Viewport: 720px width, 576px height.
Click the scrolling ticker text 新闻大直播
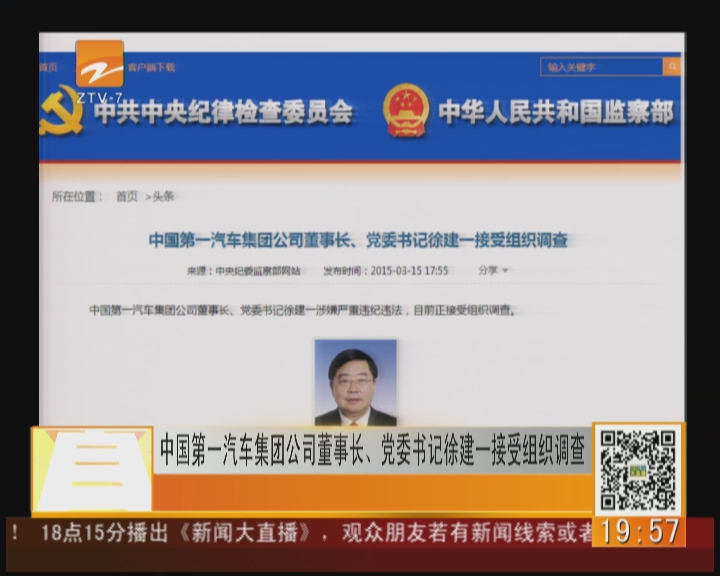[244, 533]
